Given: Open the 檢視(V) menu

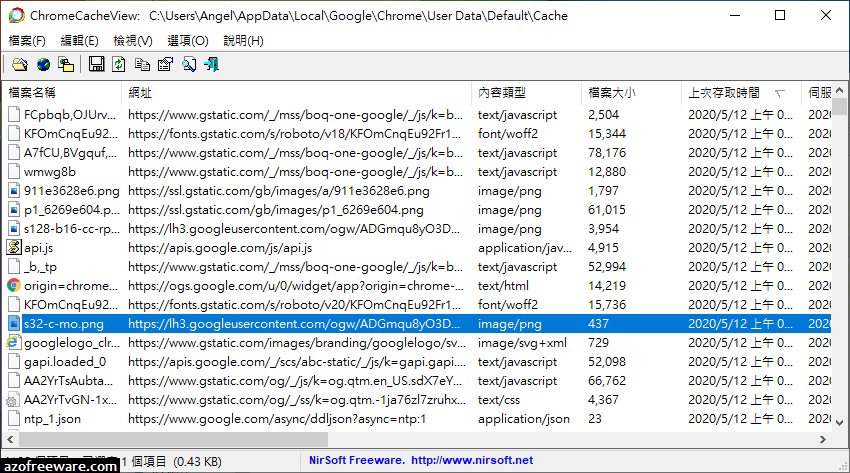Looking at the screenshot, I should coord(133,41).
